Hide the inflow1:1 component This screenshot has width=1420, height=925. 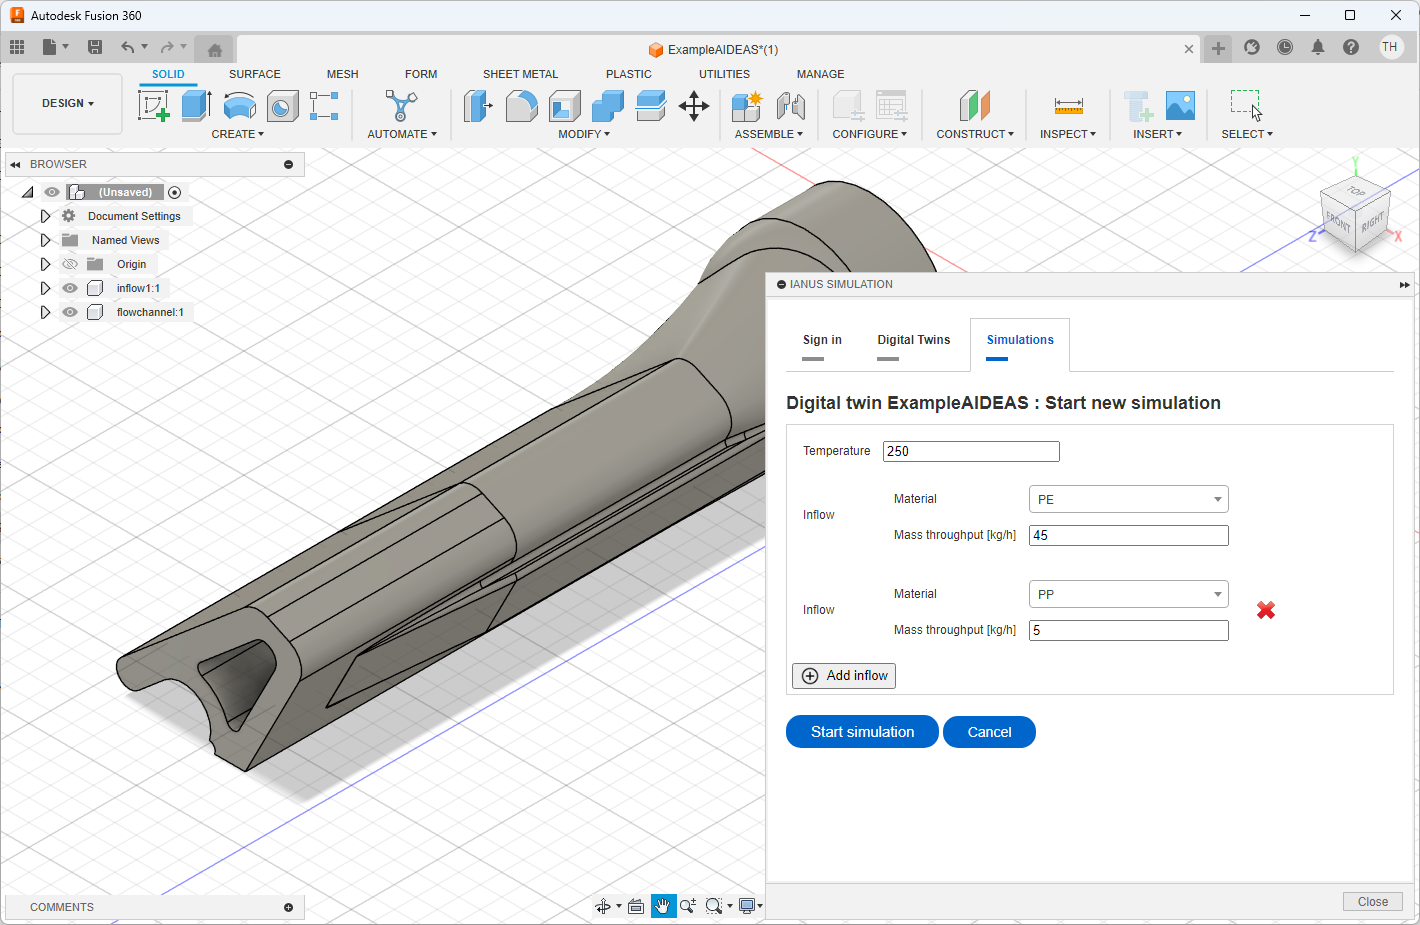70,288
